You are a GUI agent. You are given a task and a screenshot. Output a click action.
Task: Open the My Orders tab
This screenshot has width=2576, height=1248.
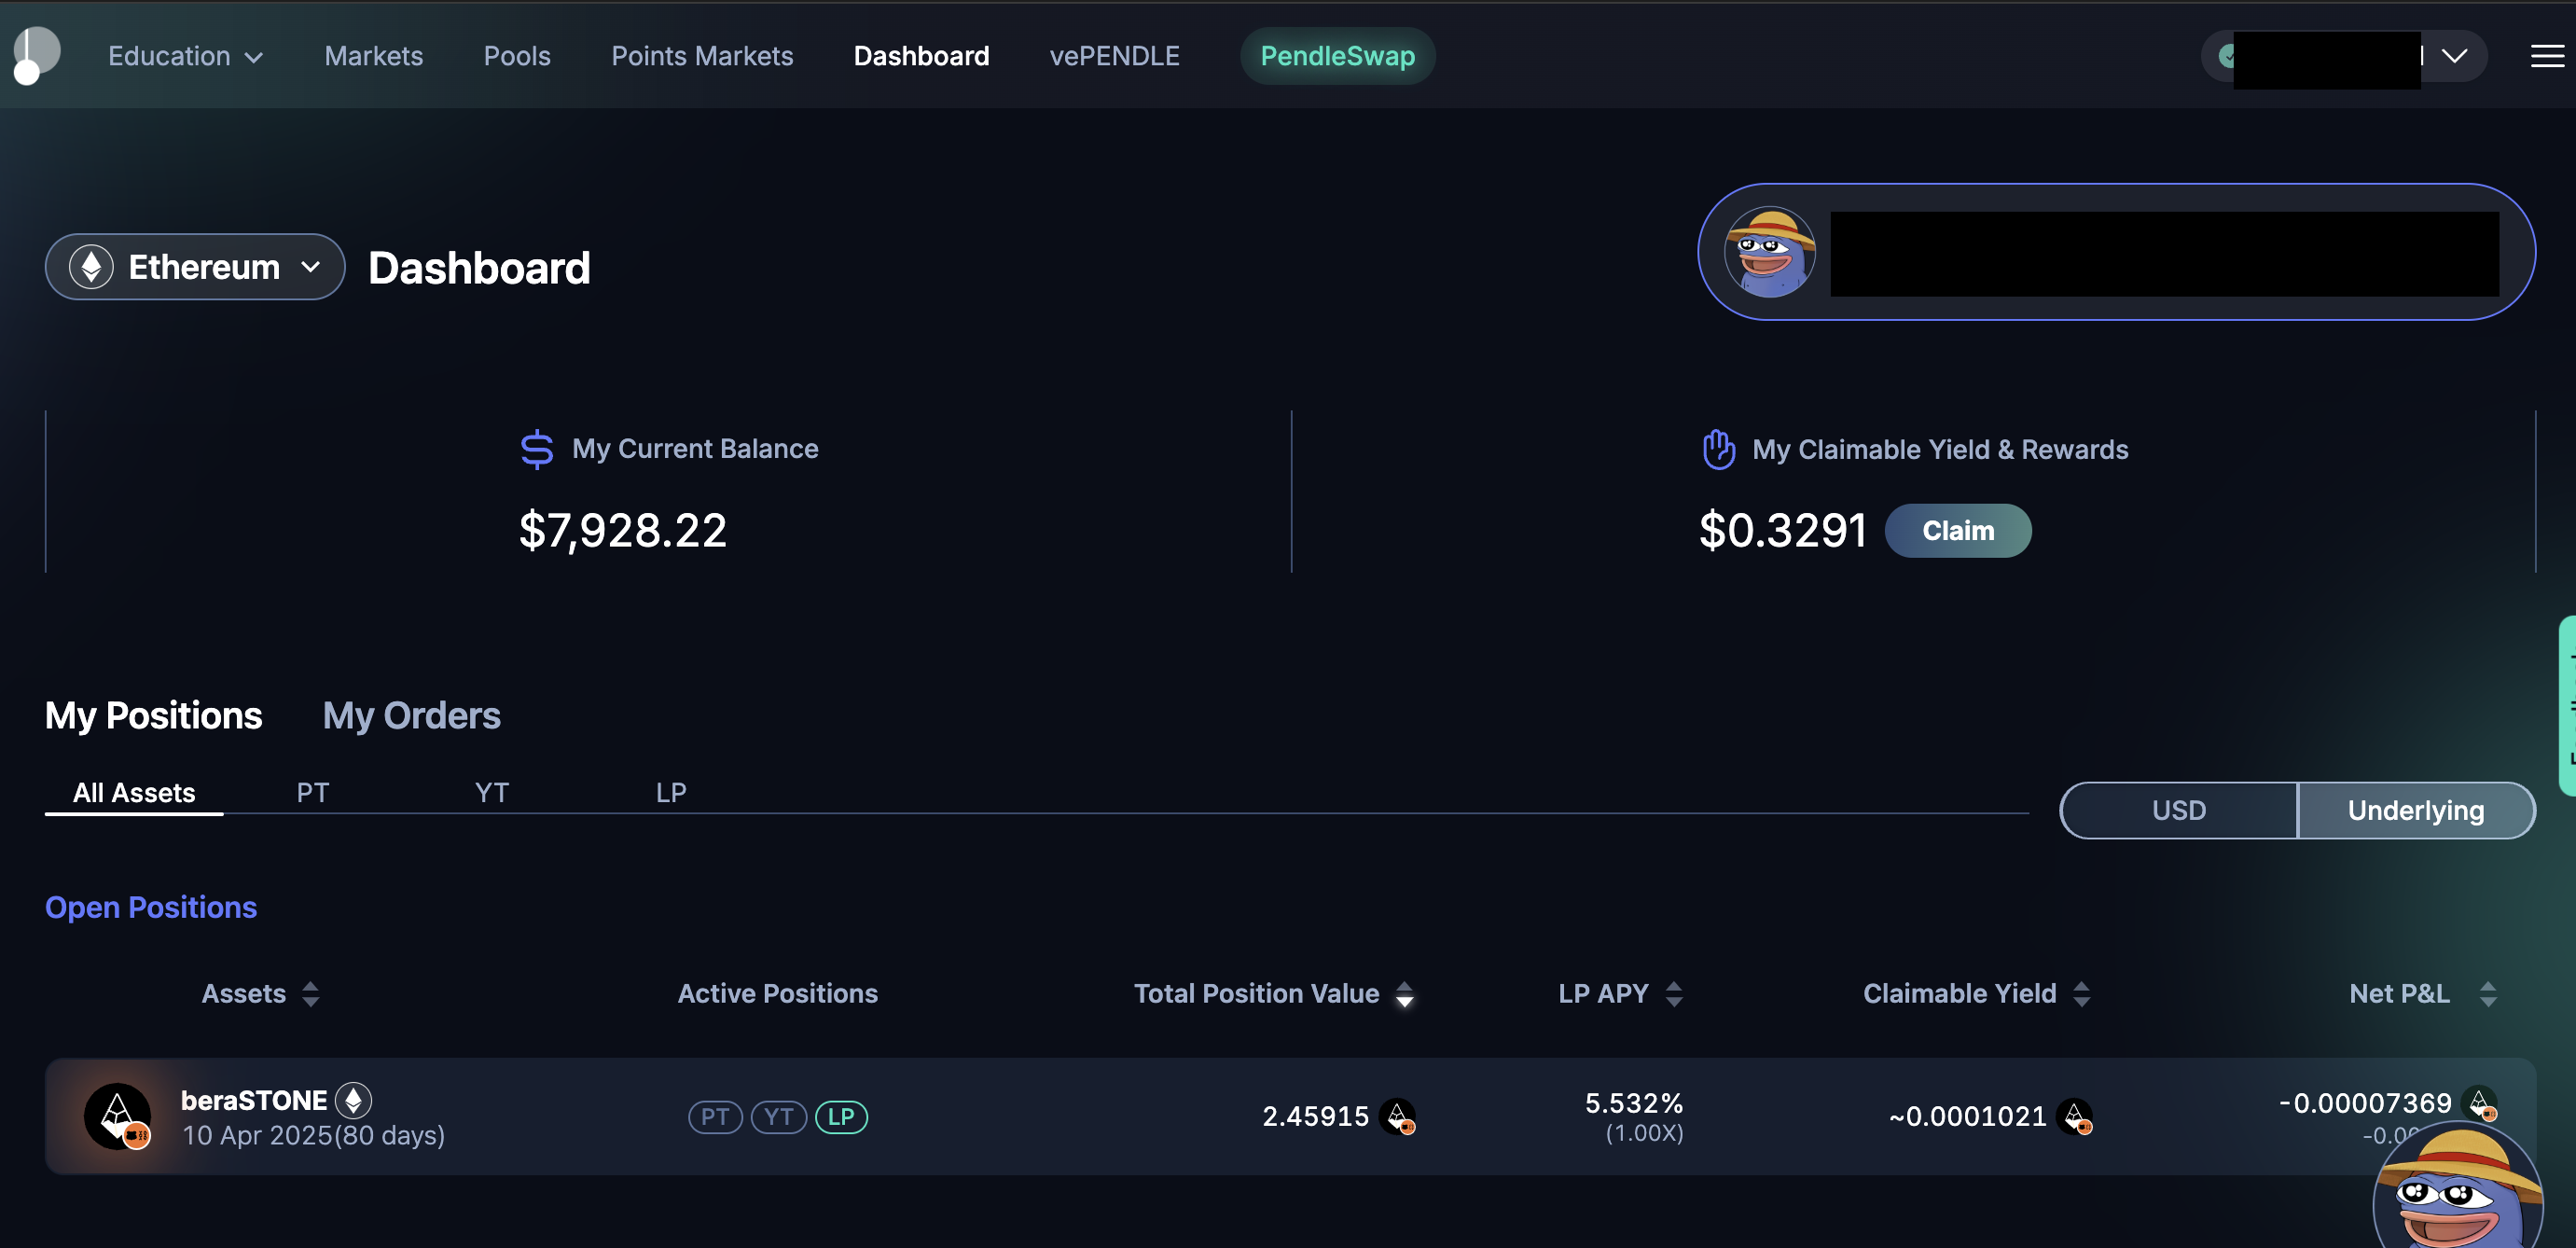click(x=411, y=715)
